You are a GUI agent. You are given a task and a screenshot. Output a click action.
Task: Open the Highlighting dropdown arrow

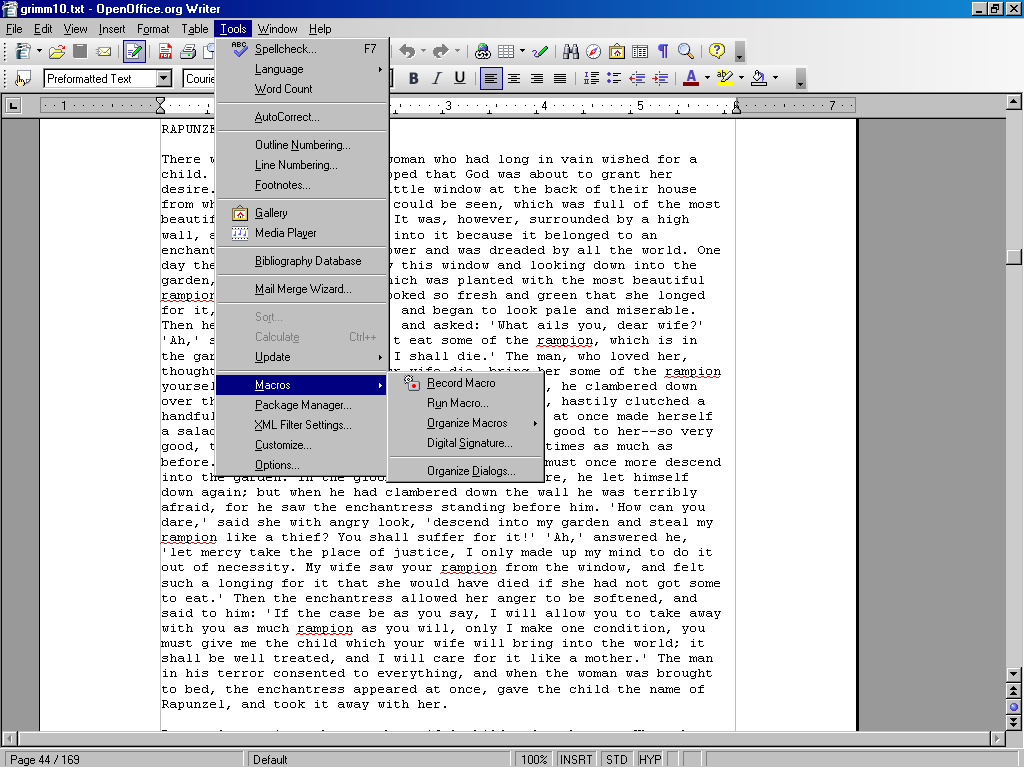(741, 78)
